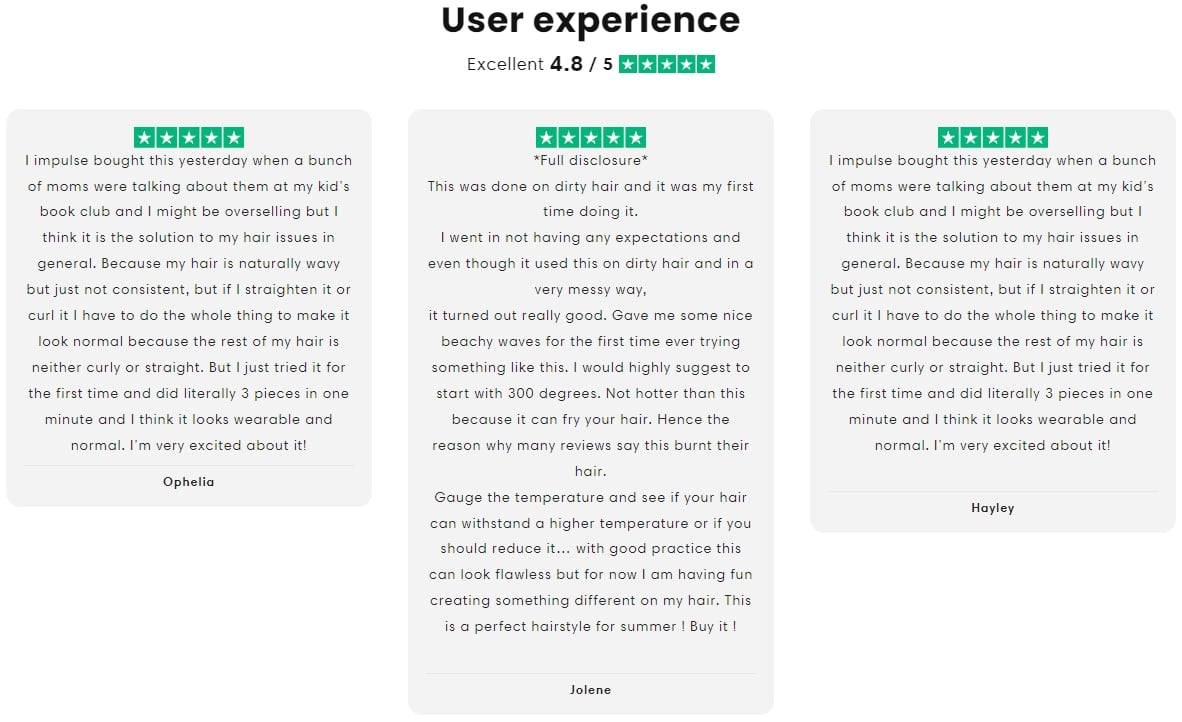Click the reviewer name Ophelia
The height and width of the screenshot is (722, 1182).
[x=188, y=482]
